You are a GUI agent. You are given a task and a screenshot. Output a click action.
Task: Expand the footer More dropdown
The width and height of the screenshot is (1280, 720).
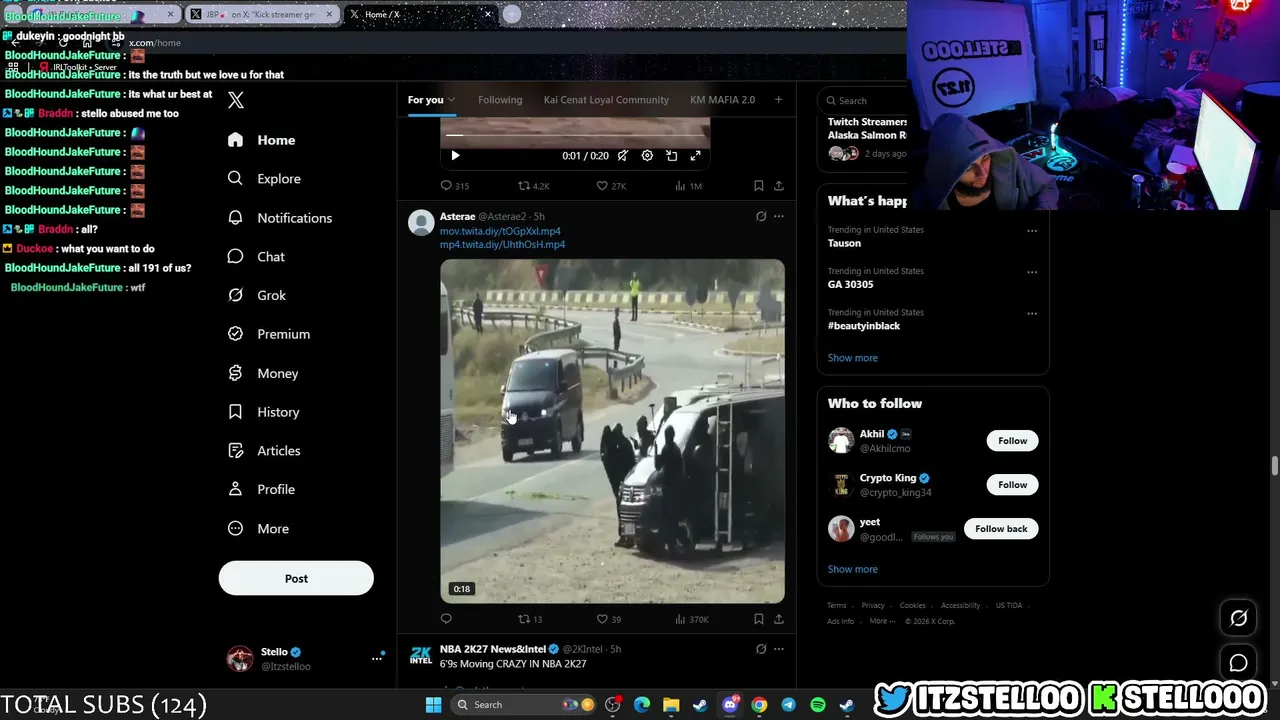(x=882, y=621)
